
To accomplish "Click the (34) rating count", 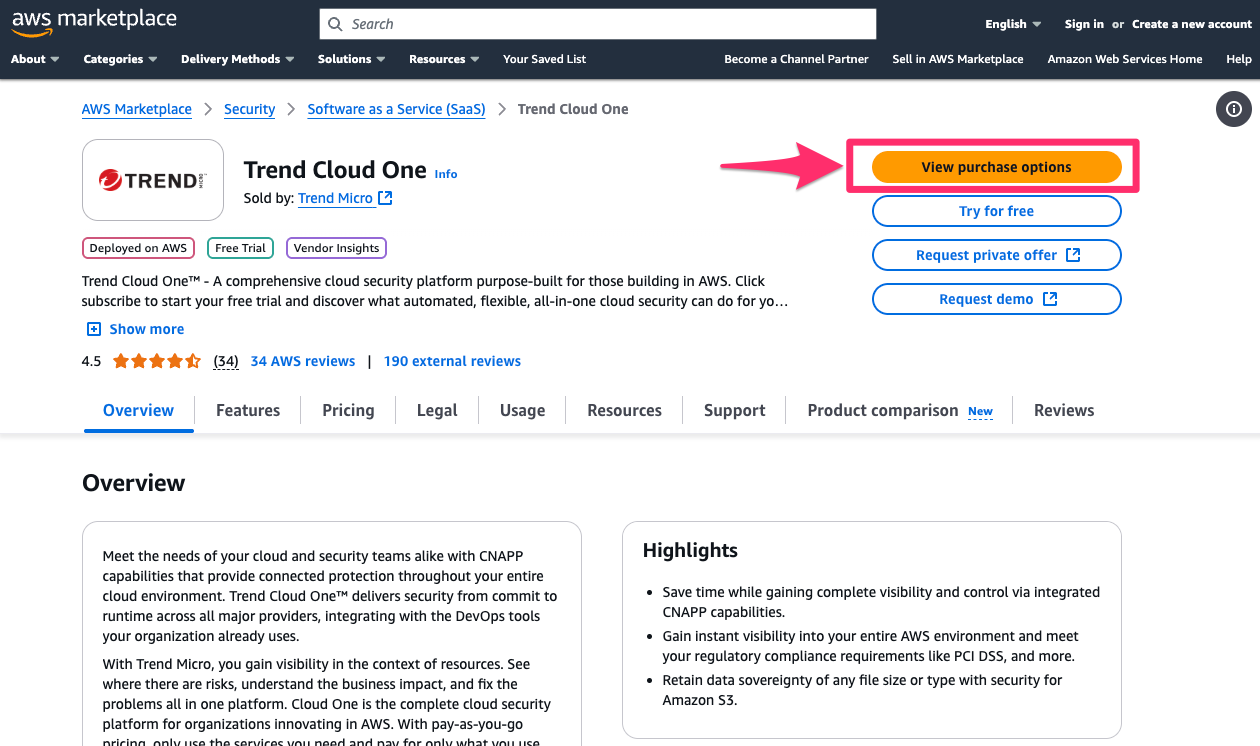I will coord(226,361).
